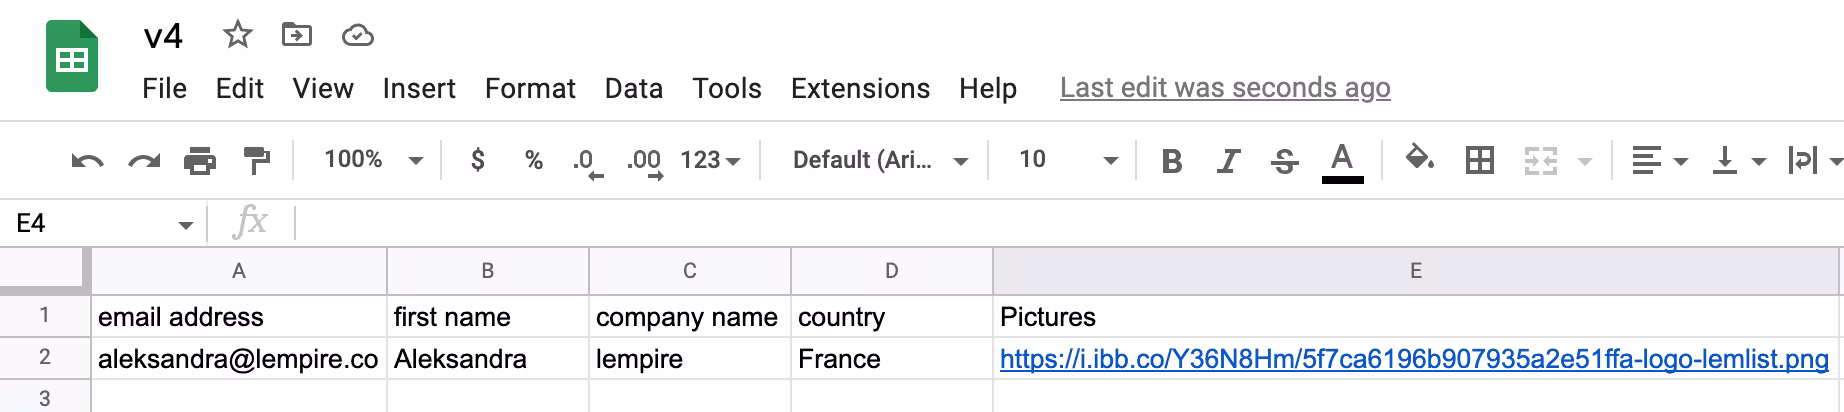This screenshot has height=412, width=1844.
Task: Select the paint format roller icon
Action: [257, 160]
